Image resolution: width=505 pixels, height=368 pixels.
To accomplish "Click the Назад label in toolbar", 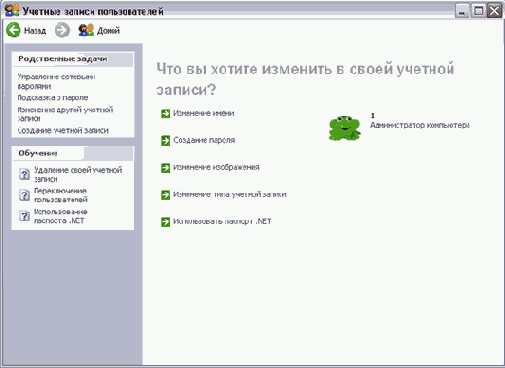I will 35,31.
